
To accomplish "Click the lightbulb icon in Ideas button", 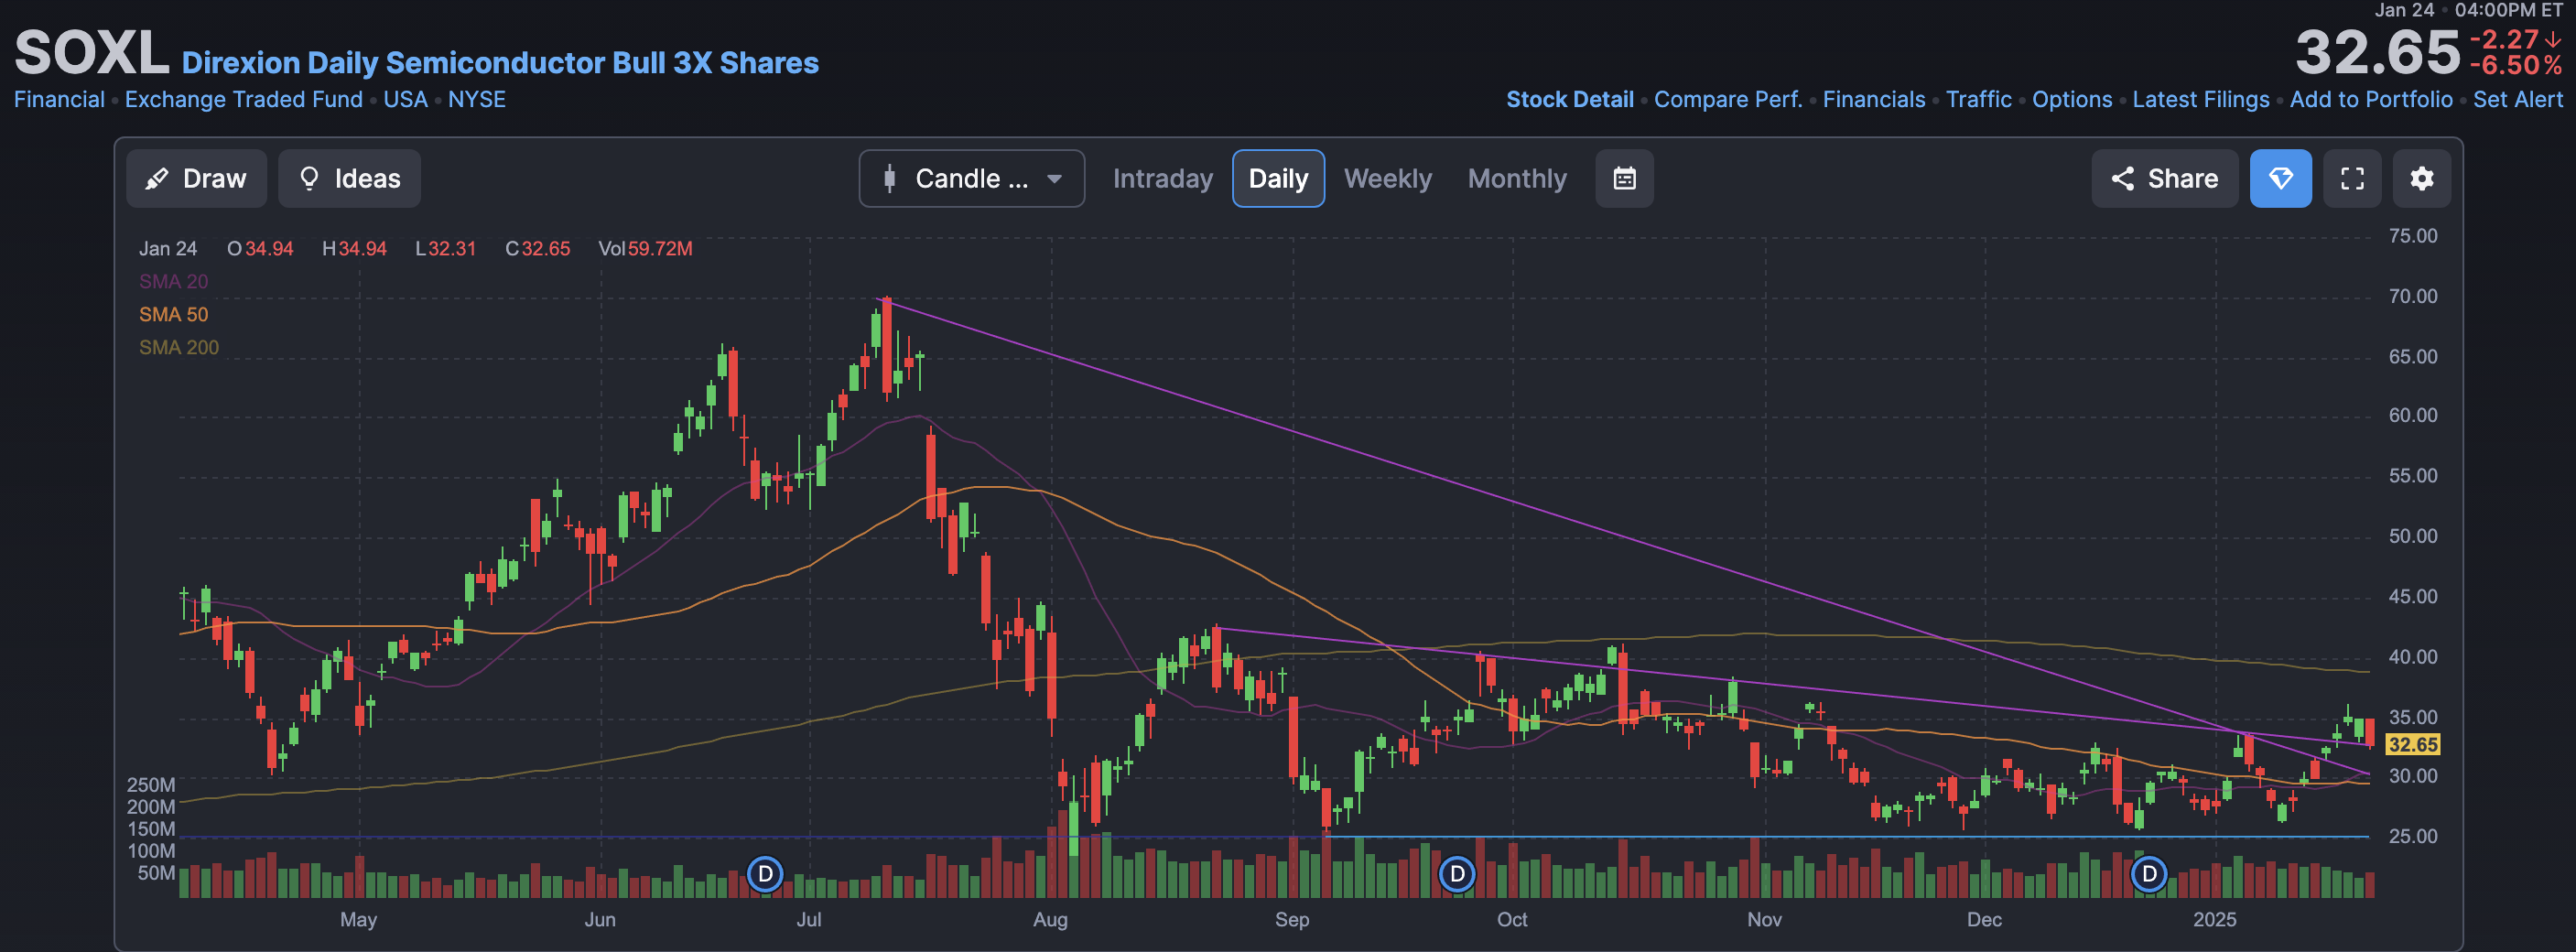I will point(309,179).
